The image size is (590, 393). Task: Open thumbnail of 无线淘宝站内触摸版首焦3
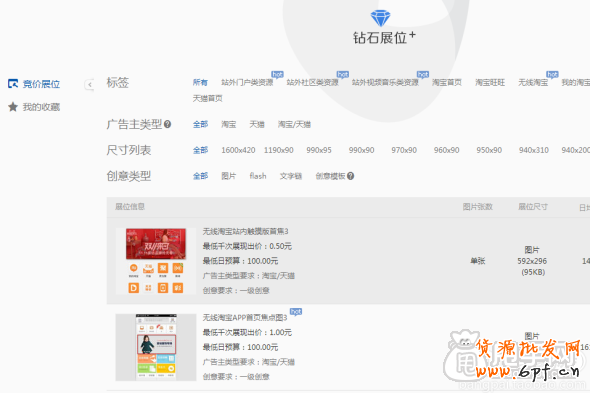coord(156,260)
